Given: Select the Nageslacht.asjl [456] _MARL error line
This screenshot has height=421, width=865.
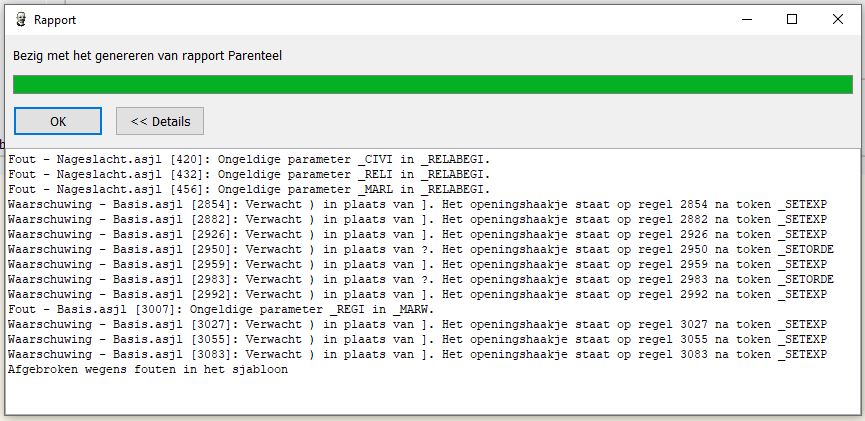Looking at the screenshot, I should click(249, 189).
